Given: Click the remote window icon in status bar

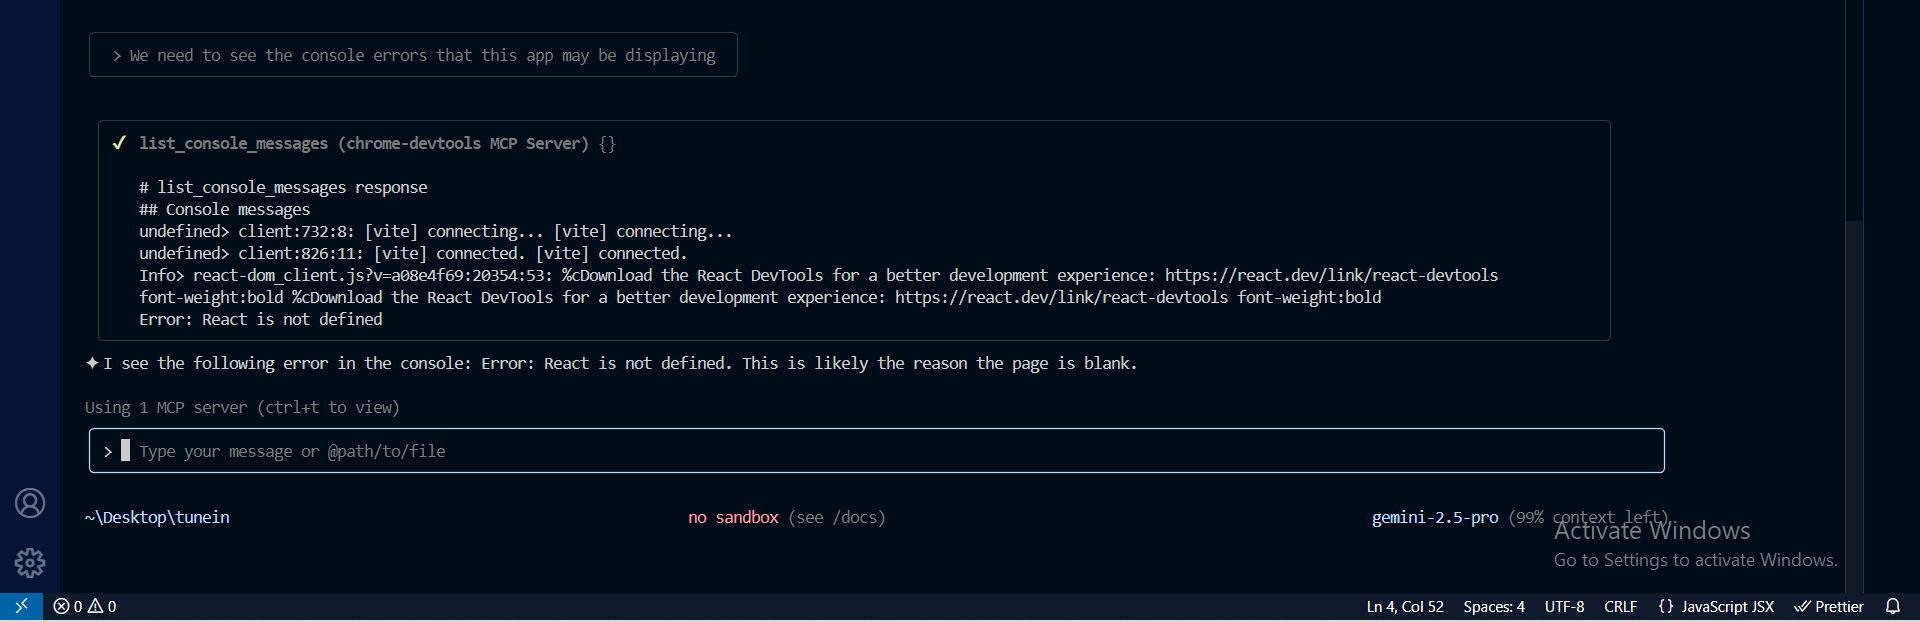Looking at the screenshot, I should point(21,606).
